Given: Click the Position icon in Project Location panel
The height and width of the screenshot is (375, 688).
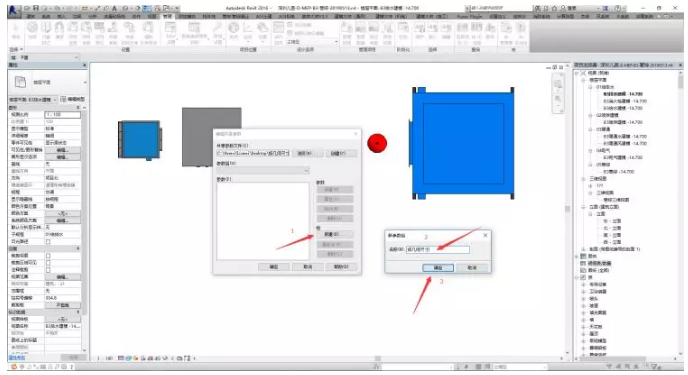Looking at the screenshot, I should pos(262,30).
